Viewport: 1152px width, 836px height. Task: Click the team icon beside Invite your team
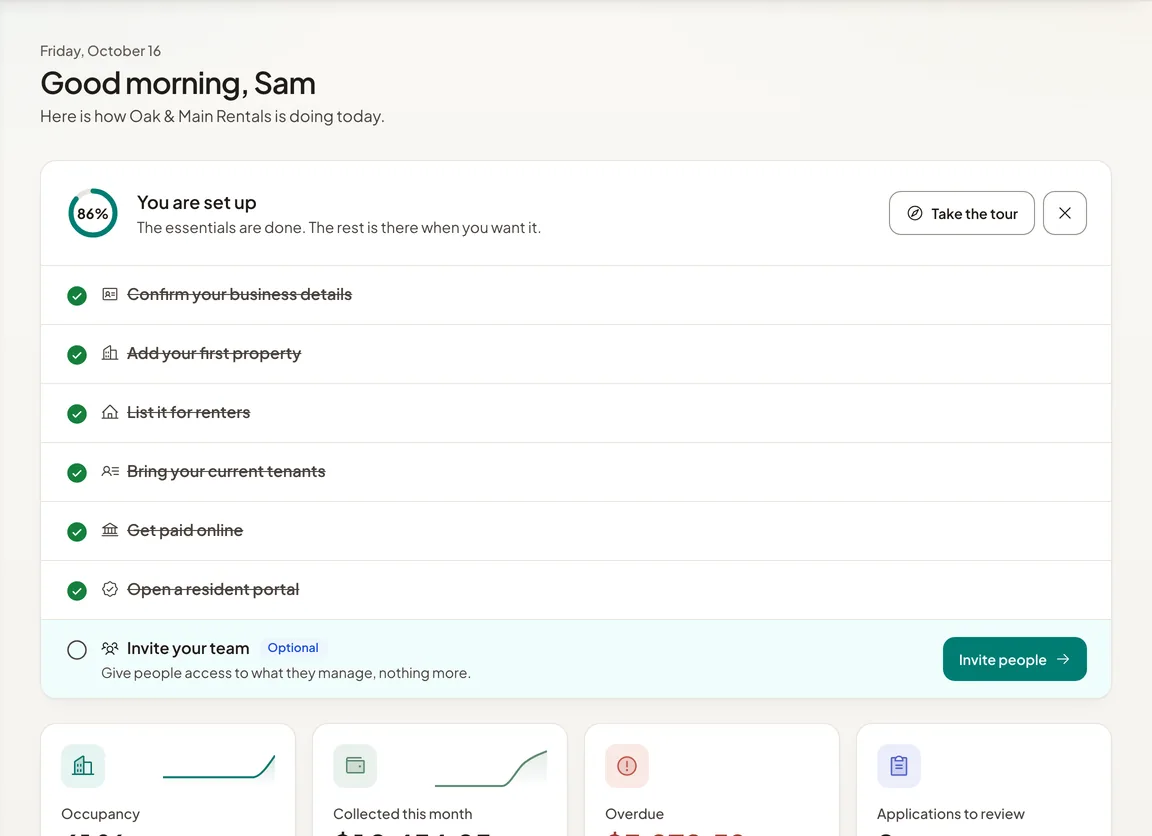(x=109, y=648)
